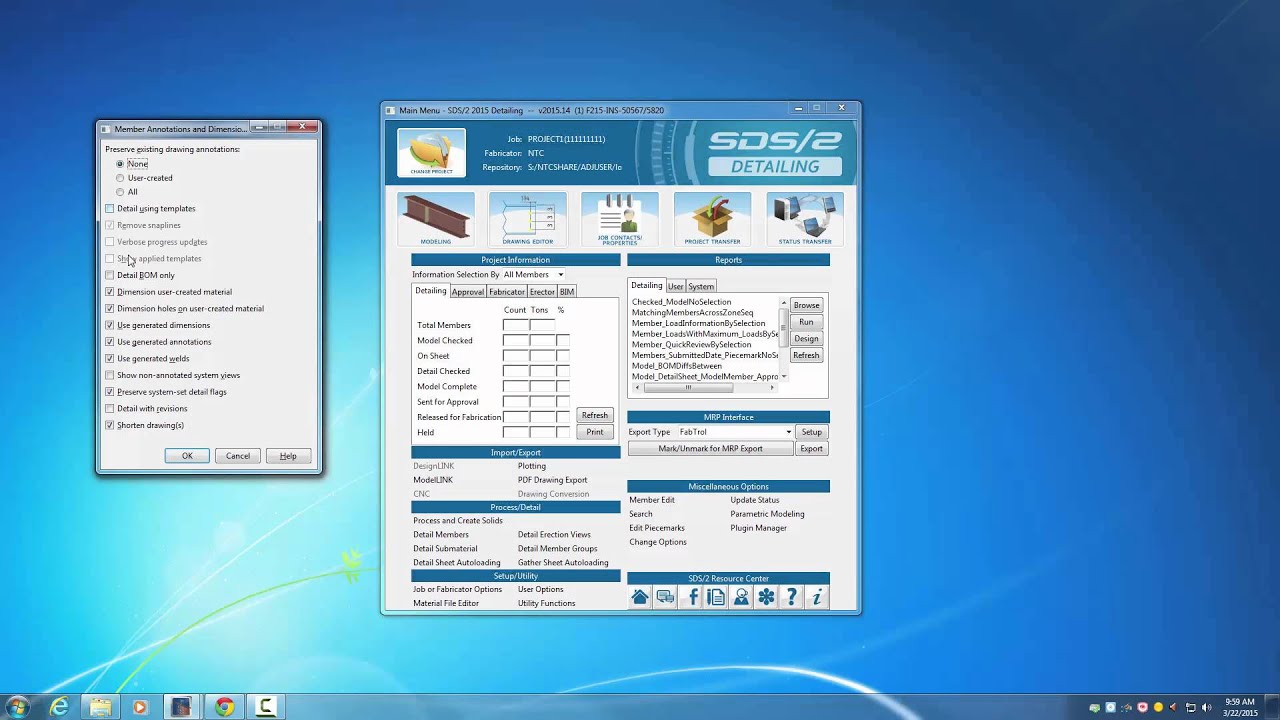Open the Change Project icon
1280x720 pixels.
pos(431,152)
